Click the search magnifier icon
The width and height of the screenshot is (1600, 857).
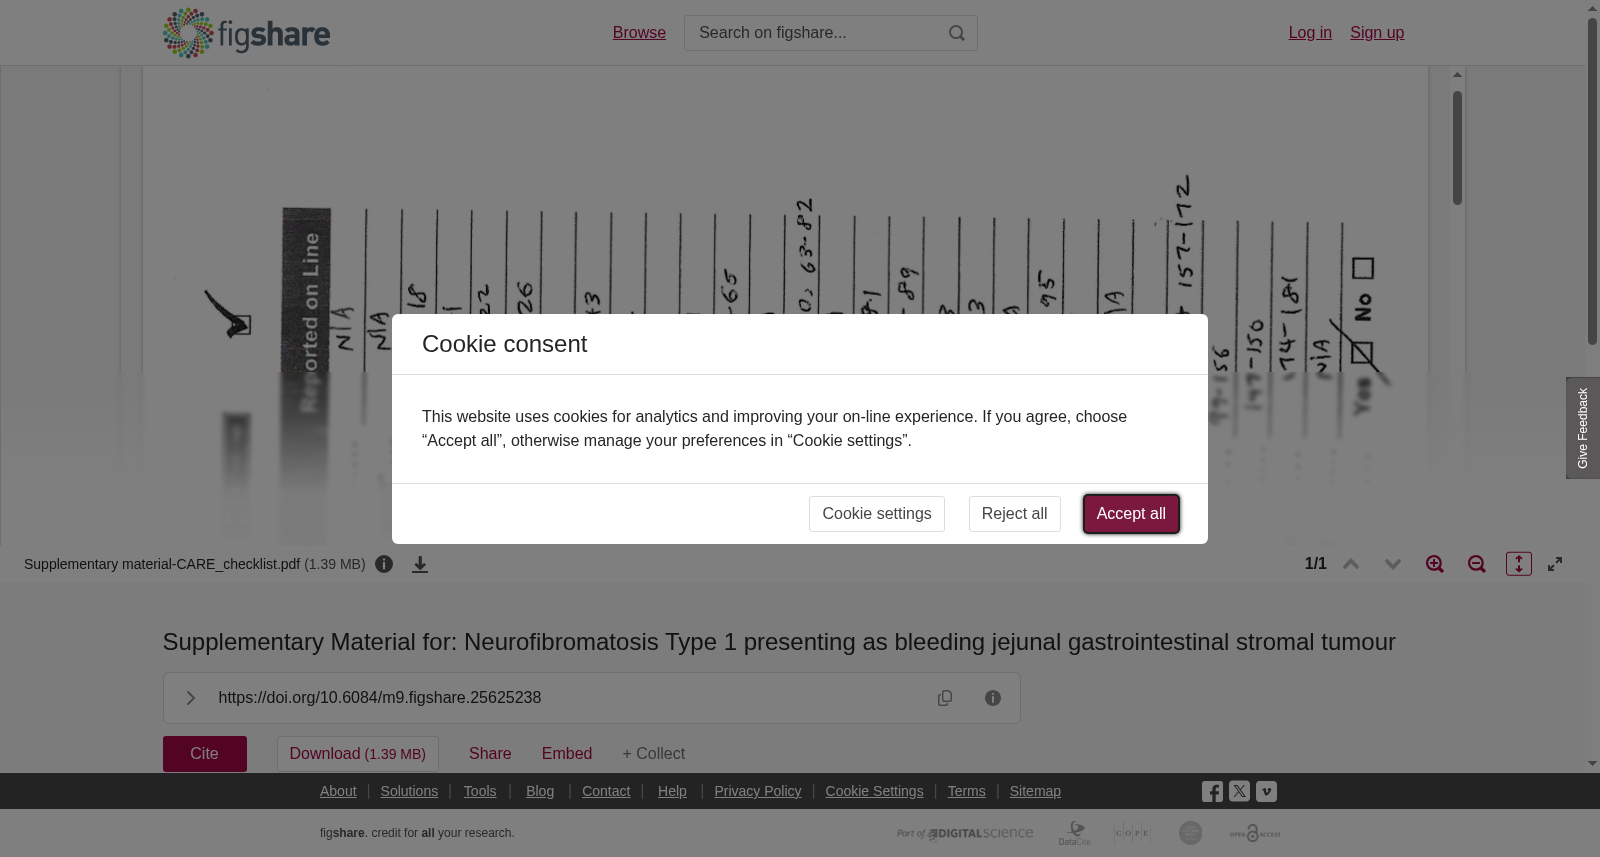click(x=957, y=33)
